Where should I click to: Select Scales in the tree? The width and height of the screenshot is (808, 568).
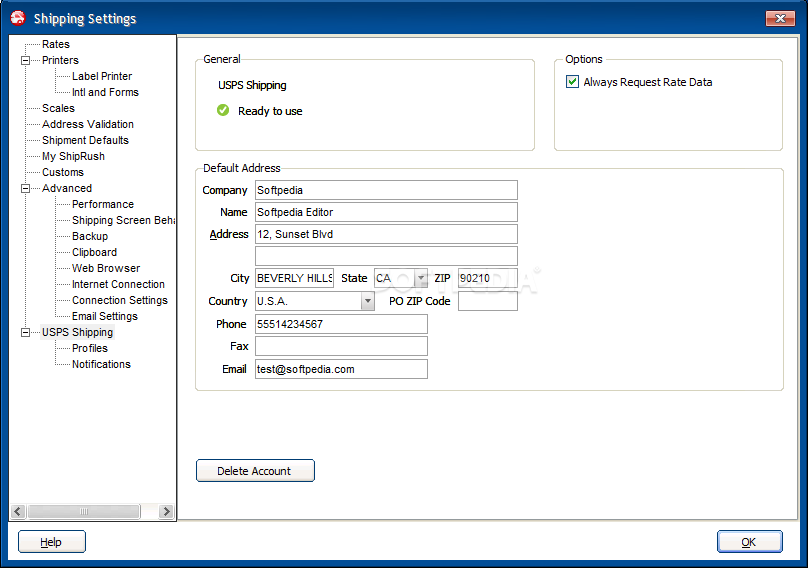coord(58,108)
